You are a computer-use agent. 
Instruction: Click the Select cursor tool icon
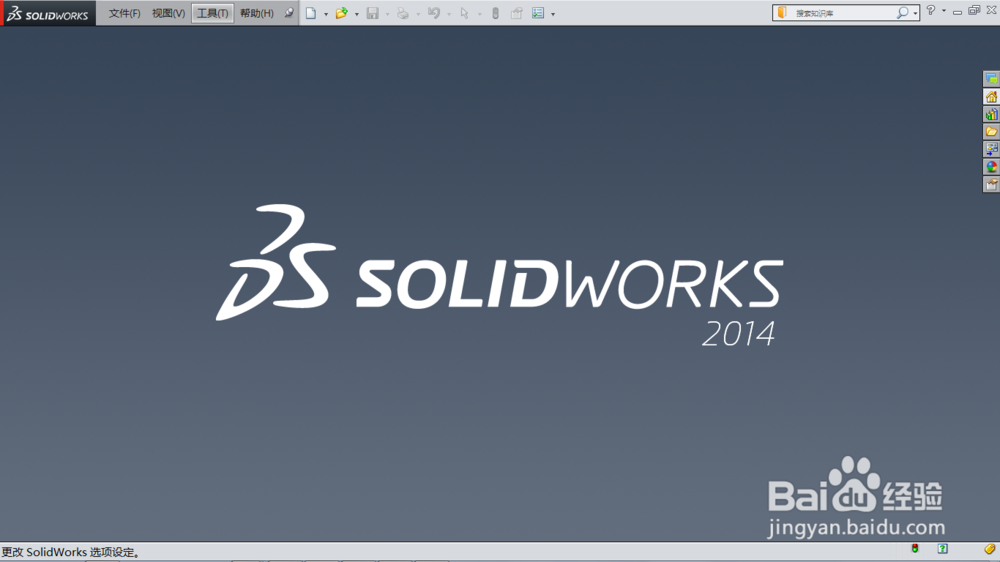click(464, 13)
